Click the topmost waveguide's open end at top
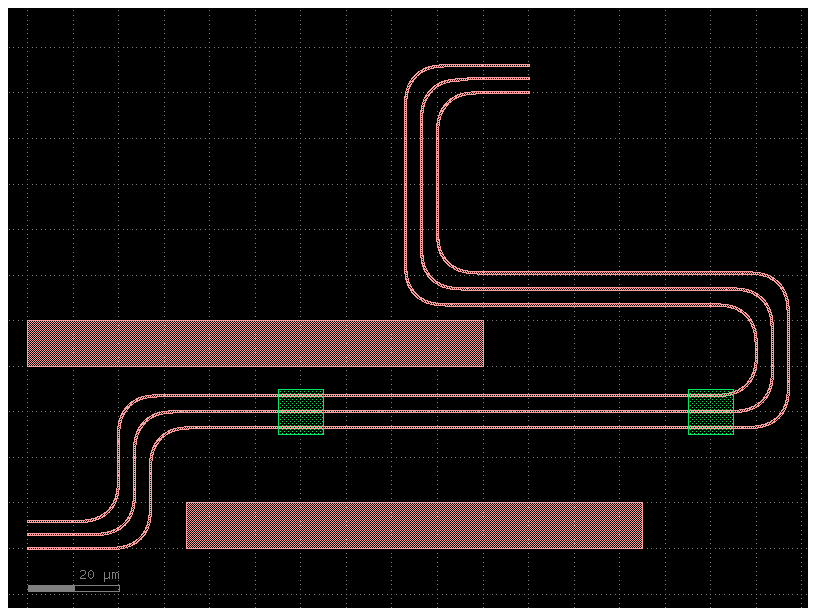Viewport: 816px width, 616px height. pyautogui.click(x=527, y=66)
